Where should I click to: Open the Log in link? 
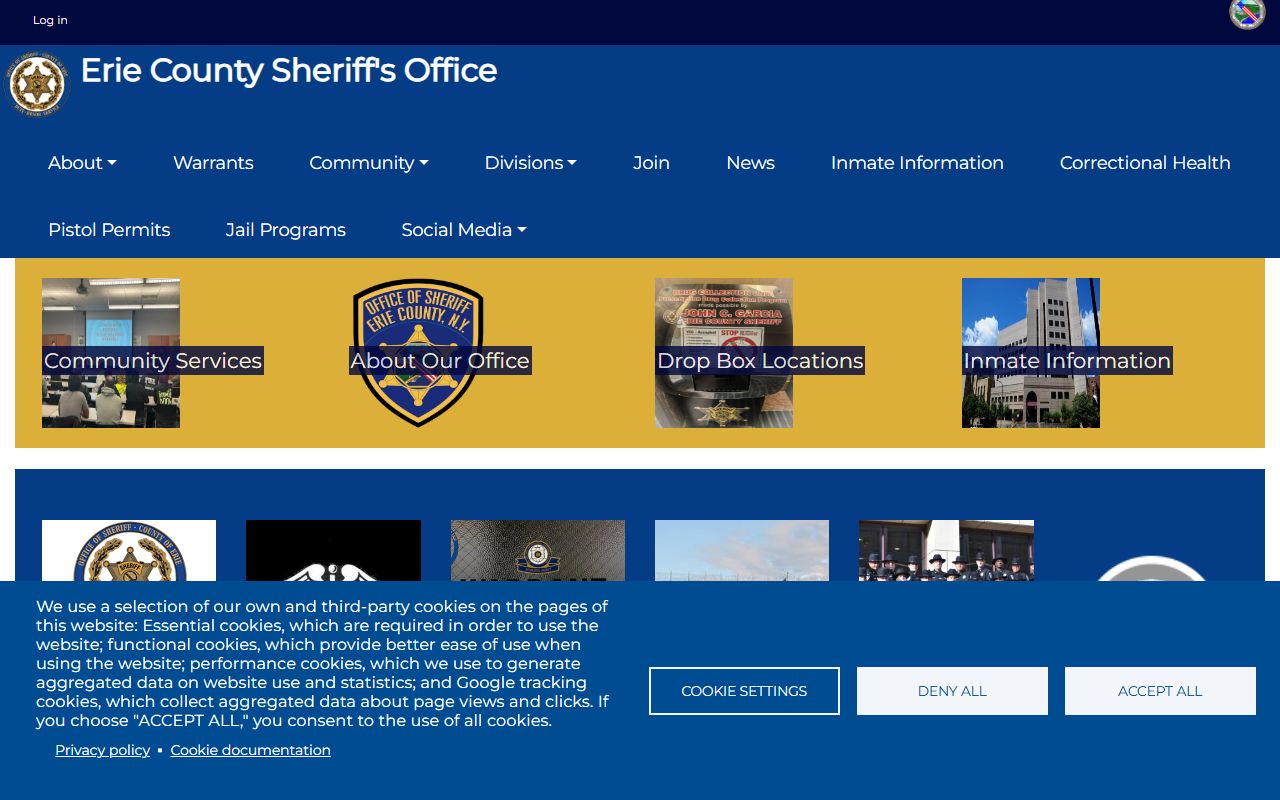tap(50, 20)
